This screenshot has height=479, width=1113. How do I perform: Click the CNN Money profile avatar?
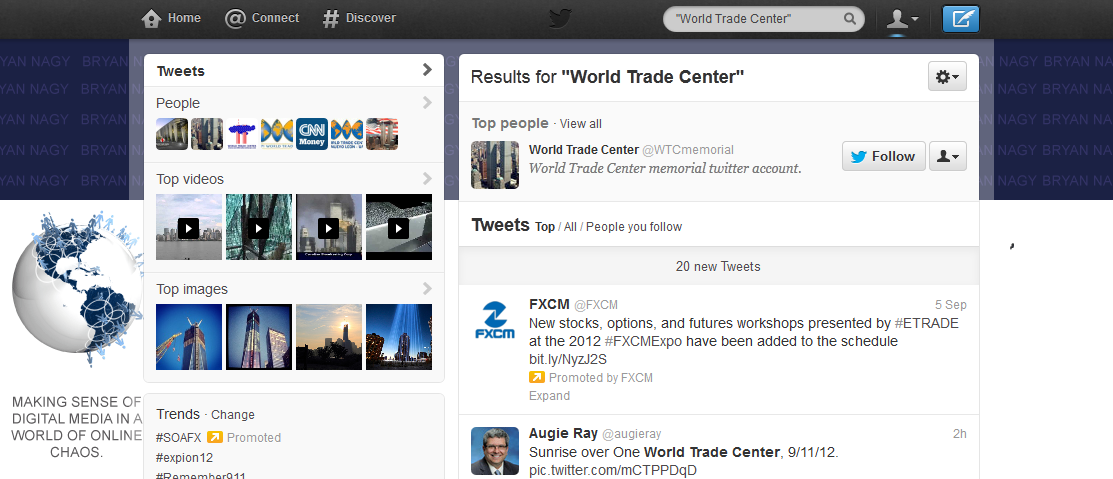312,134
